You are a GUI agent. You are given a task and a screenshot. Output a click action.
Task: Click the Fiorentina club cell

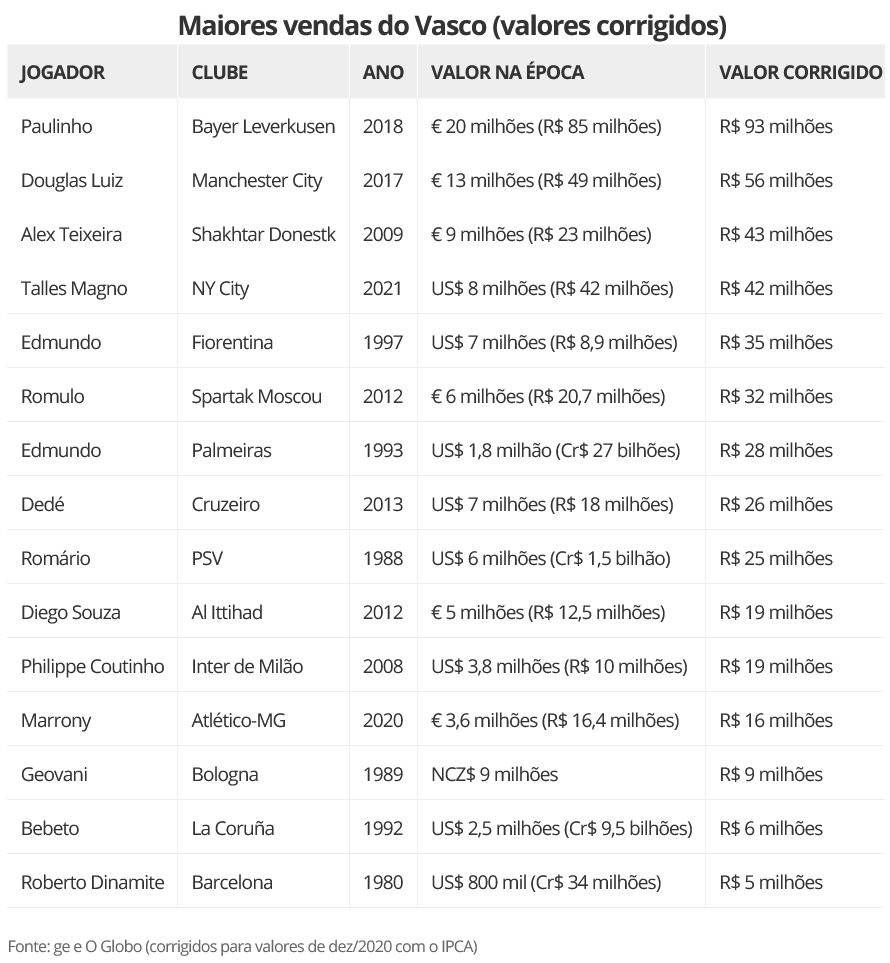[x=232, y=342]
